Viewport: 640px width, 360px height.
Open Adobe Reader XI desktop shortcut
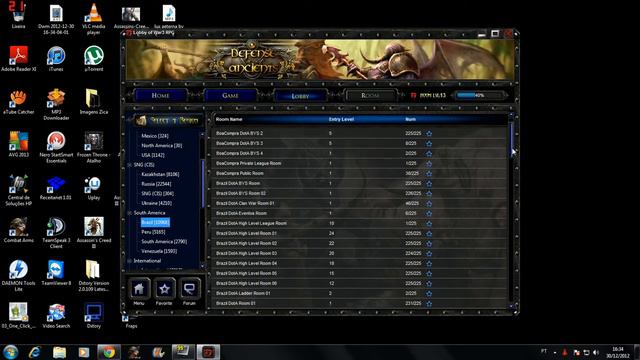click(x=18, y=59)
